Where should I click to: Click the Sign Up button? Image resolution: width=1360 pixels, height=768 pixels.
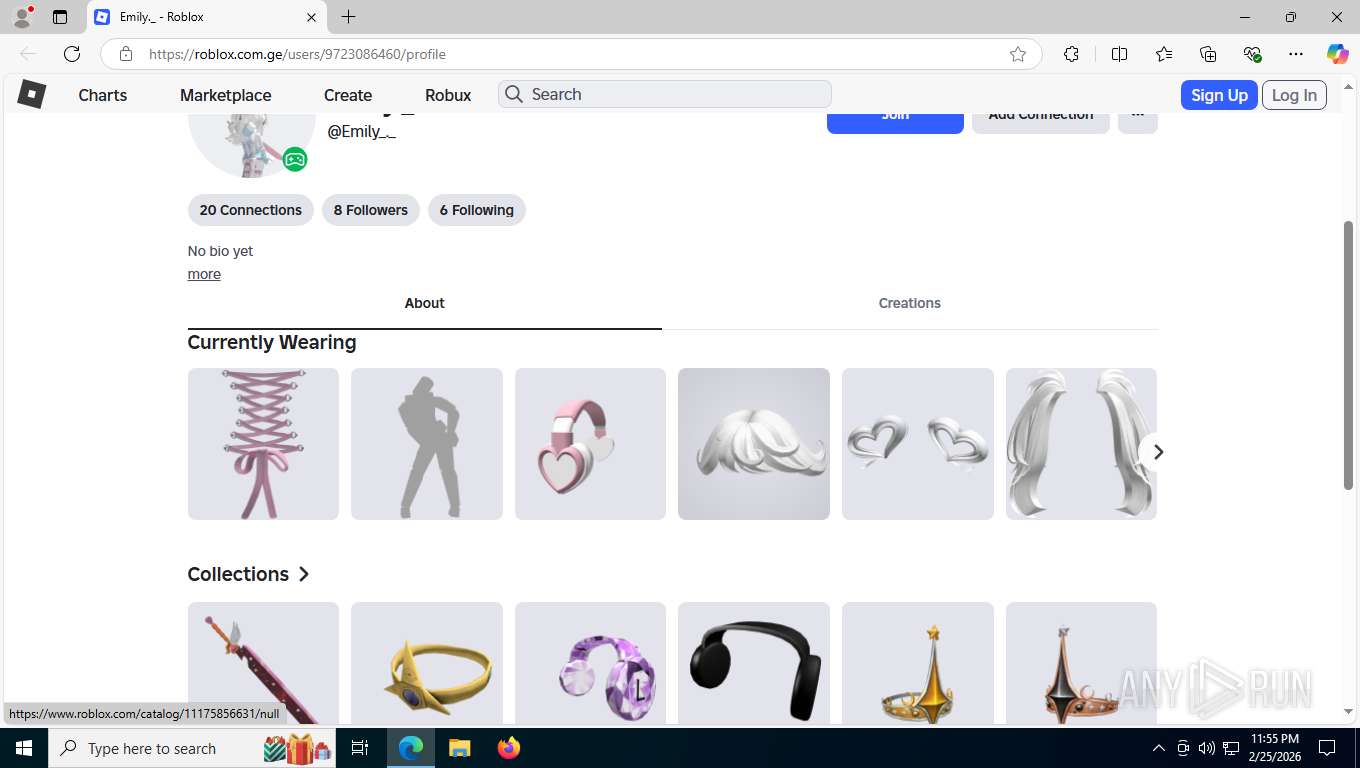click(x=1219, y=95)
